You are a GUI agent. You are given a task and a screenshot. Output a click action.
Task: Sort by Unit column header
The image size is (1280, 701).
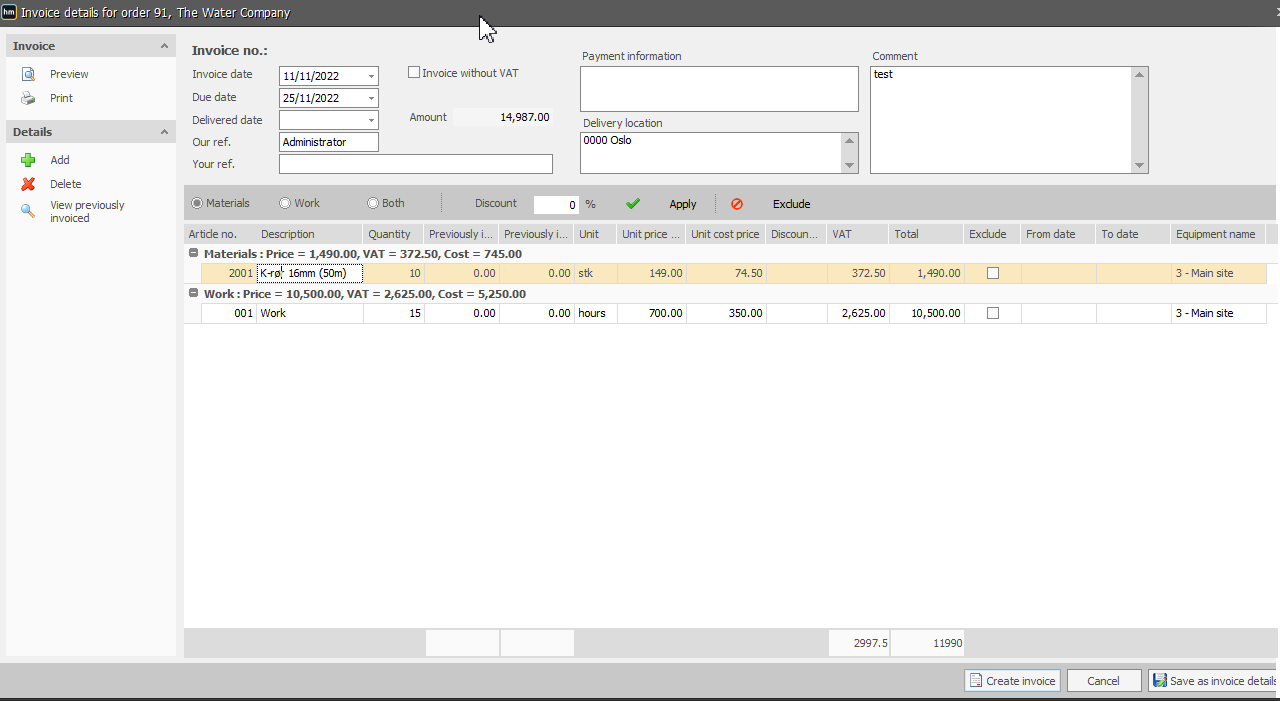point(595,234)
